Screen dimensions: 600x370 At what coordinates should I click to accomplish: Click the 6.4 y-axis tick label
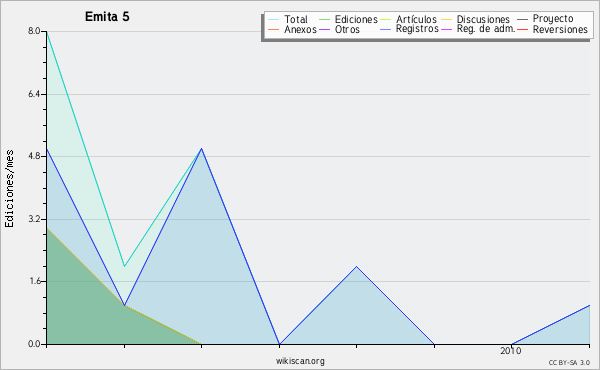pos(34,94)
